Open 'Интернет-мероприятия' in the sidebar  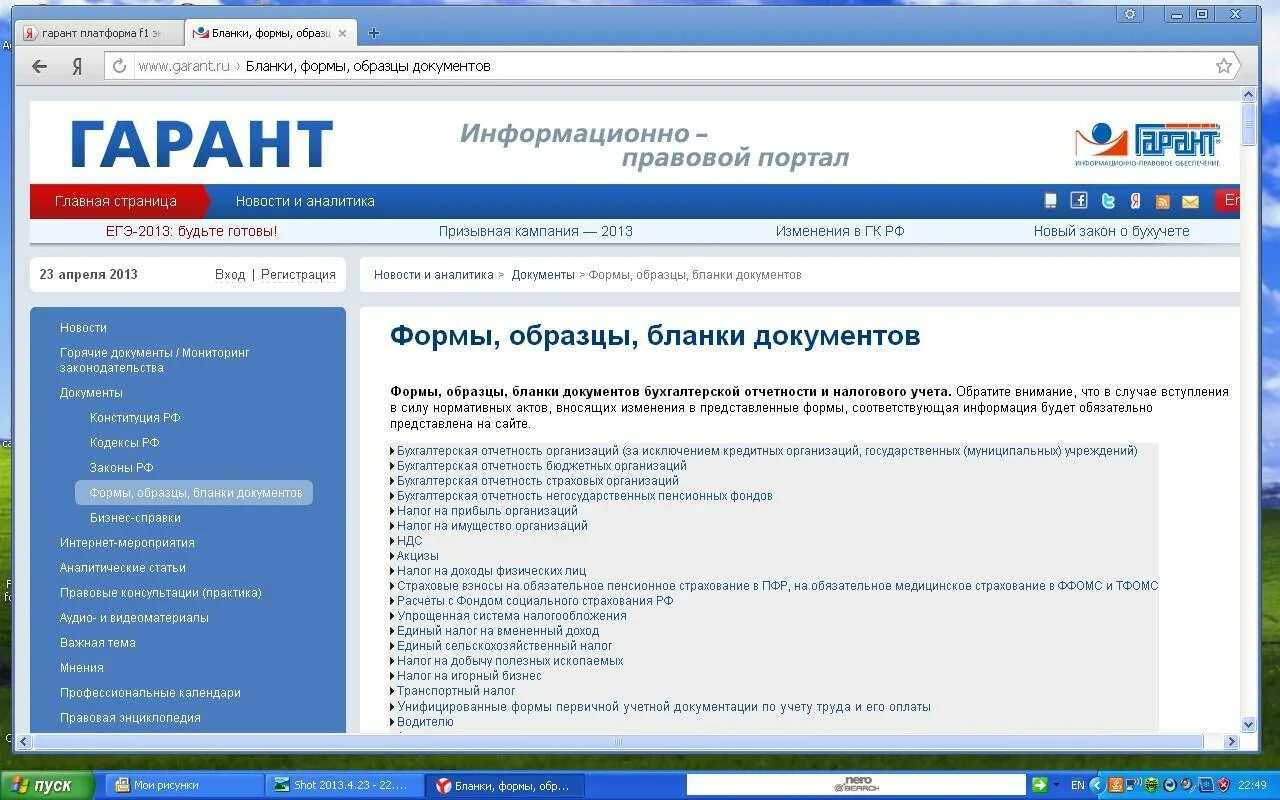tap(127, 543)
